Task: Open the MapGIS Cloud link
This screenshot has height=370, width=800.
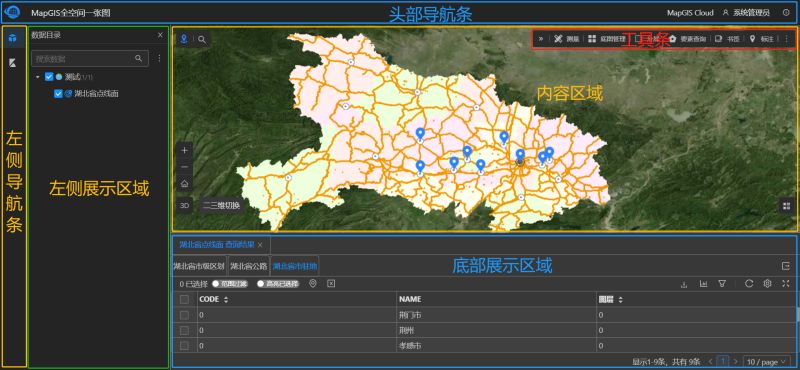Action: [690, 13]
